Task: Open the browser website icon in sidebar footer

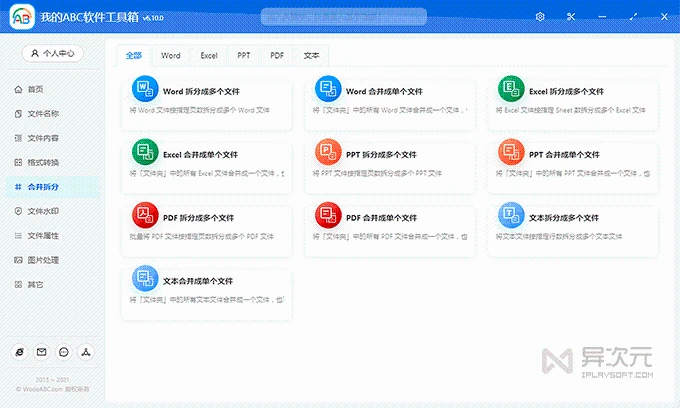Action: click(20, 352)
